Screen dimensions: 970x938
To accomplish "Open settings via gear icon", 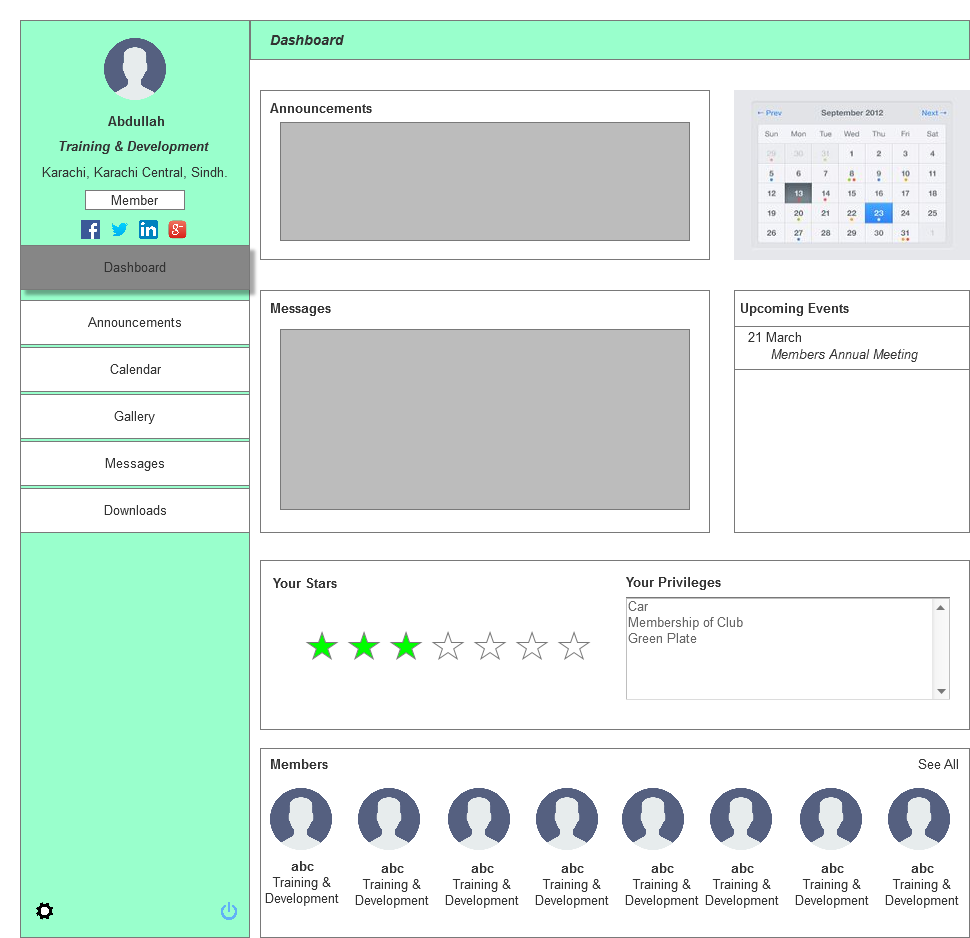I will [45, 911].
